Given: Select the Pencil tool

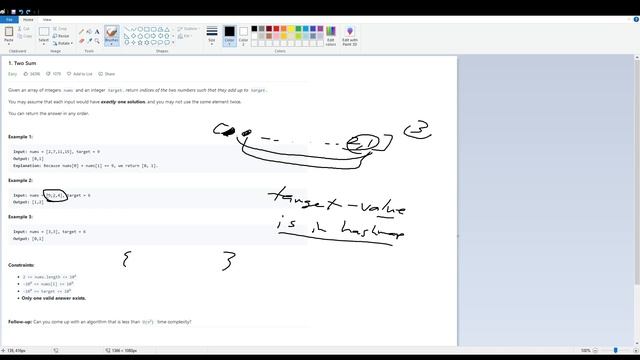Looking at the screenshot, I should click(82, 31).
